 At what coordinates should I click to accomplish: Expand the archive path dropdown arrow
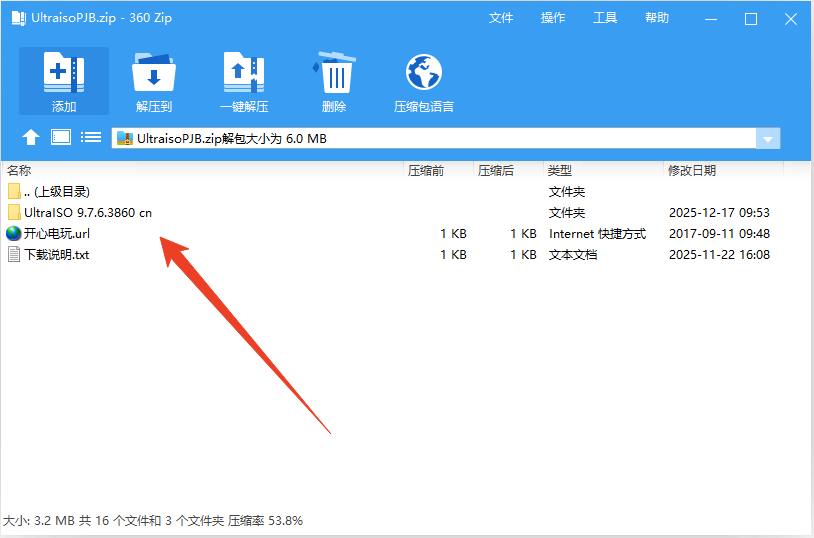click(x=768, y=139)
